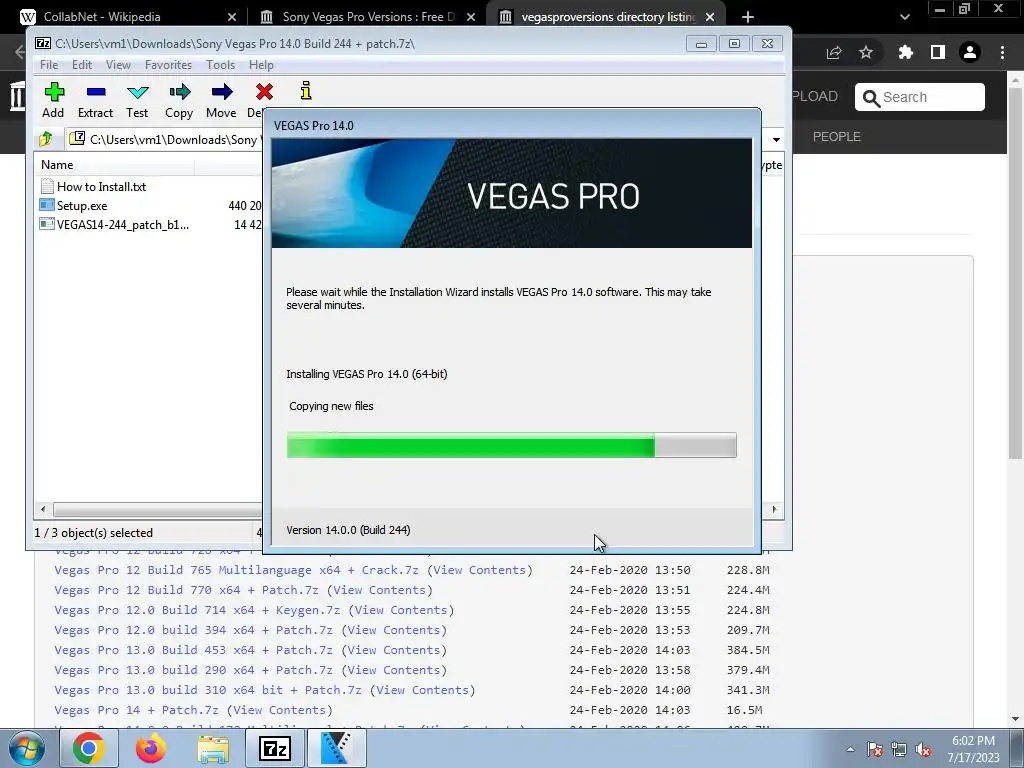Open Vegas Pro 12.0 build 394 Patch link
Screen dimensions: 1024x768
193,630
